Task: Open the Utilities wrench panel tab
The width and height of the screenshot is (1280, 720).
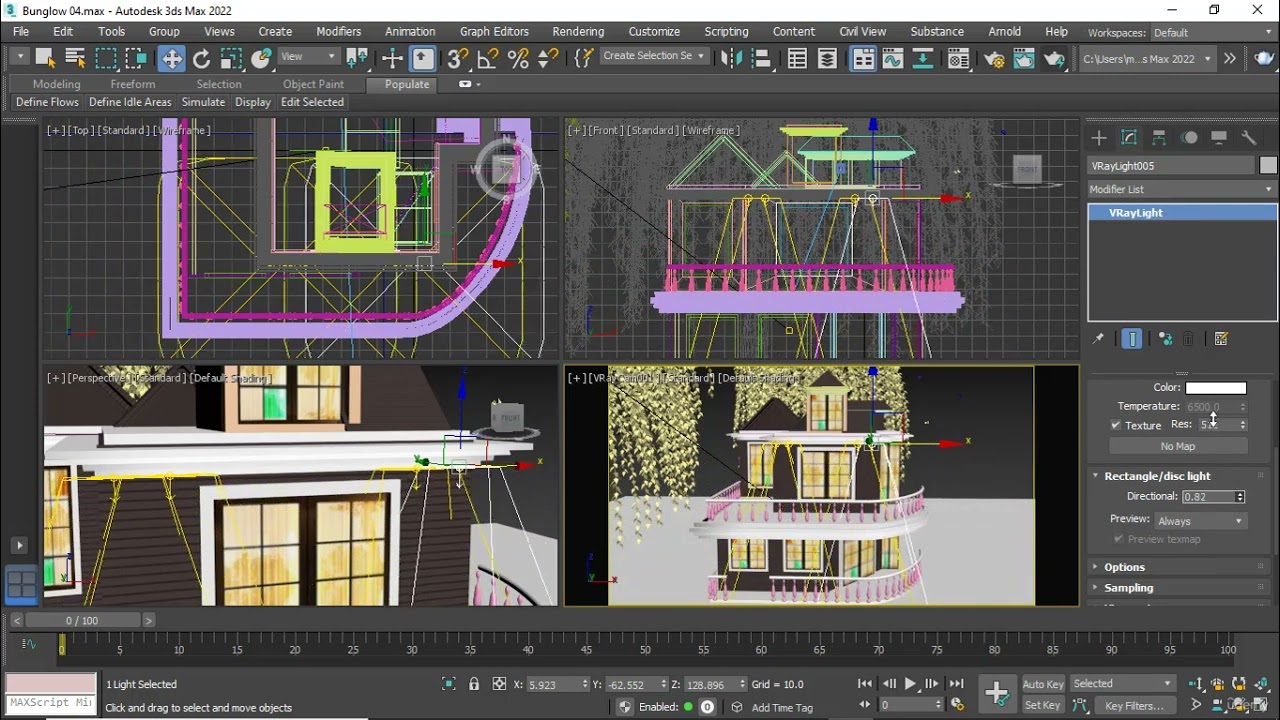Action: tap(1249, 138)
